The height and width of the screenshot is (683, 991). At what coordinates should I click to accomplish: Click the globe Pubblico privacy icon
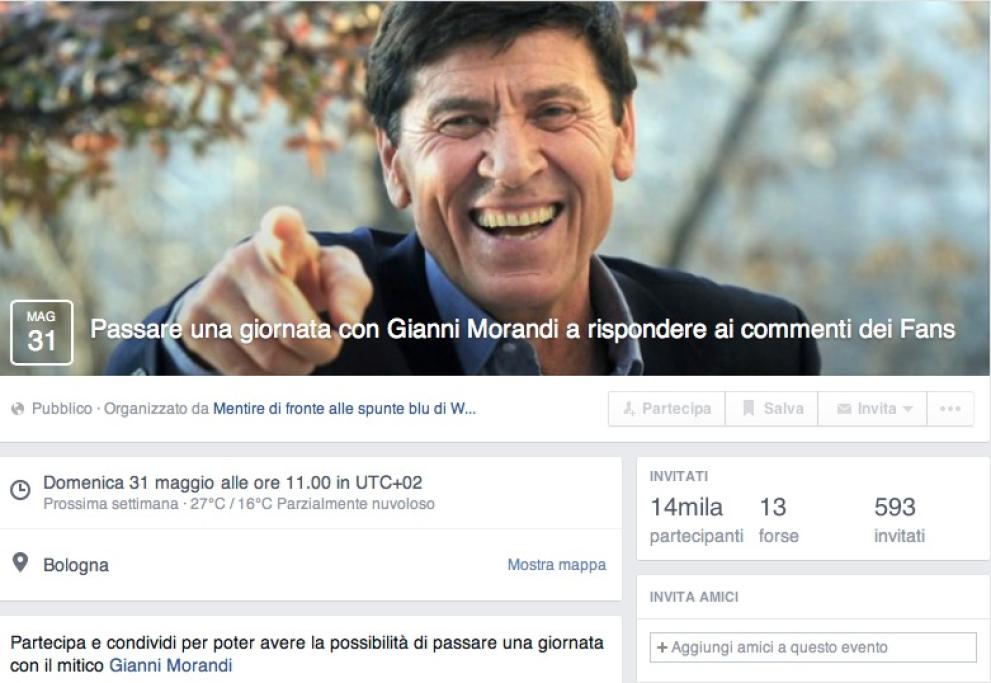tap(18, 409)
